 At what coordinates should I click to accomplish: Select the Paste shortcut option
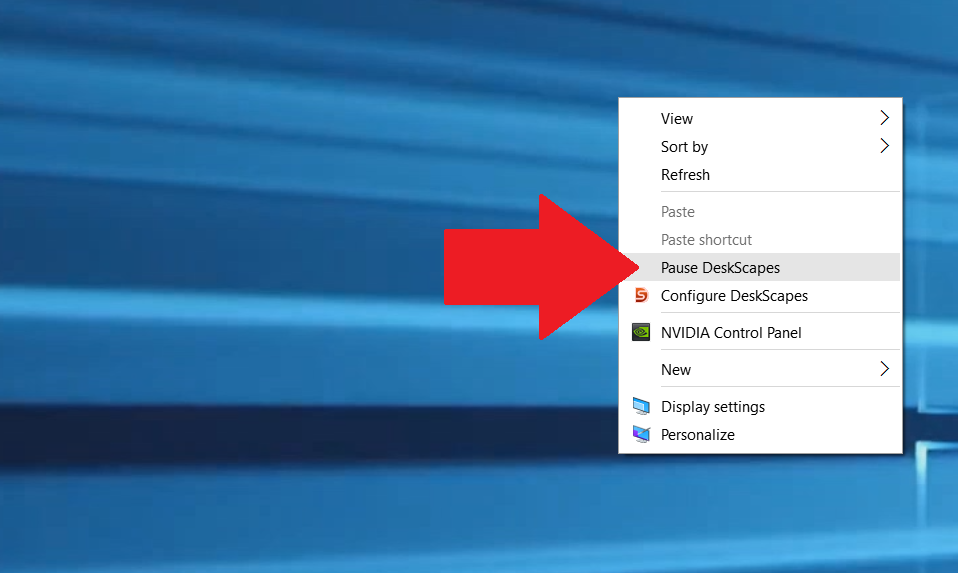tap(706, 240)
